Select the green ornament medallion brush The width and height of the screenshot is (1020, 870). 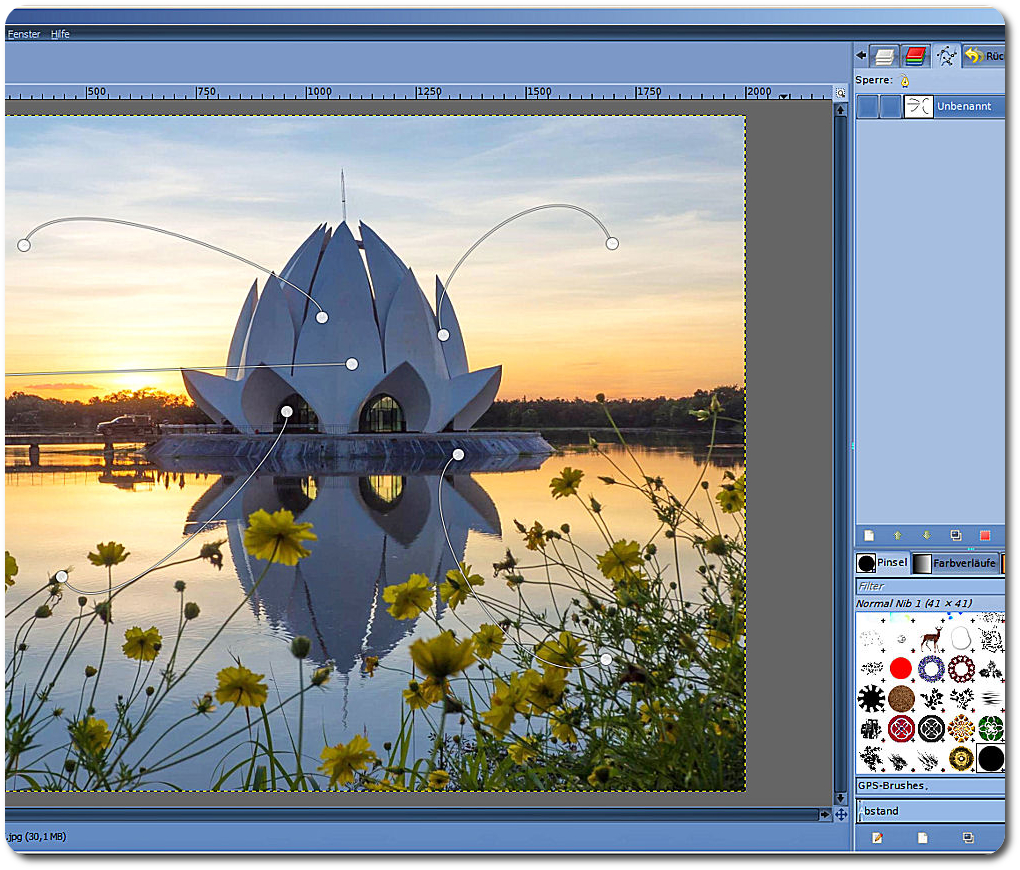tap(991, 728)
